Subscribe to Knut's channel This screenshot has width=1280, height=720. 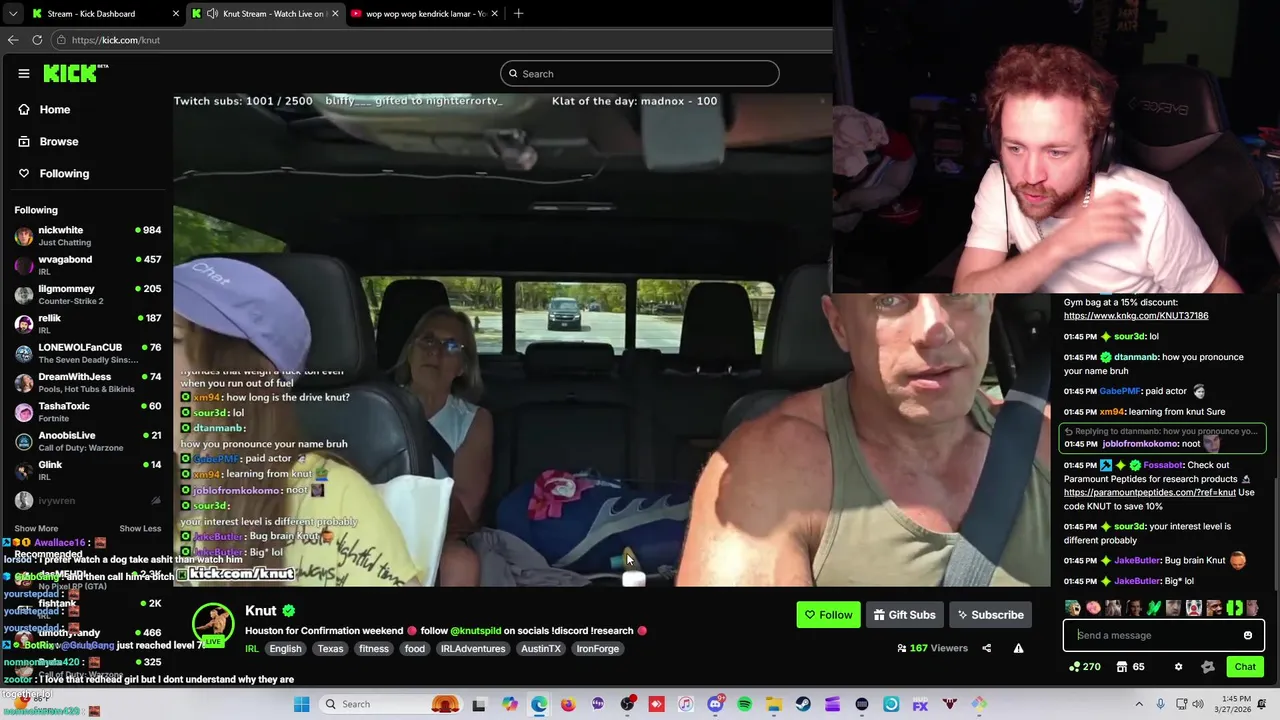click(990, 615)
